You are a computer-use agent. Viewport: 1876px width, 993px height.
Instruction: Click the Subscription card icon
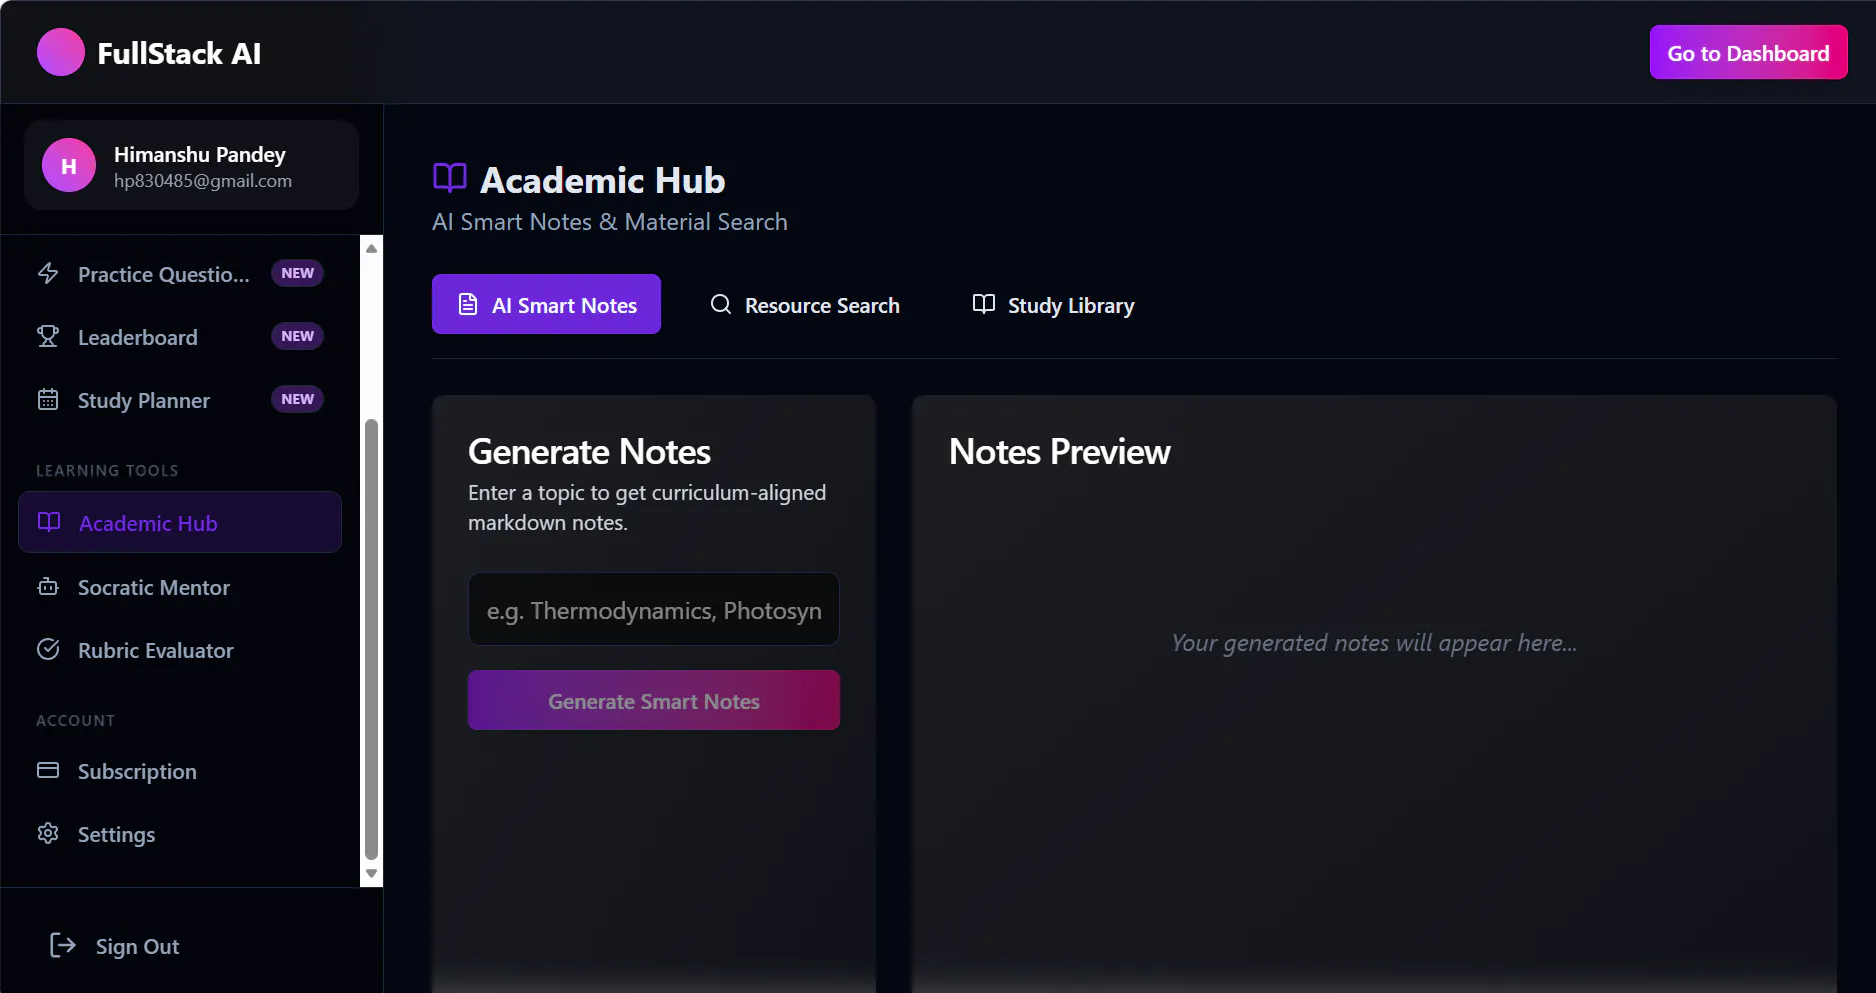click(48, 770)
